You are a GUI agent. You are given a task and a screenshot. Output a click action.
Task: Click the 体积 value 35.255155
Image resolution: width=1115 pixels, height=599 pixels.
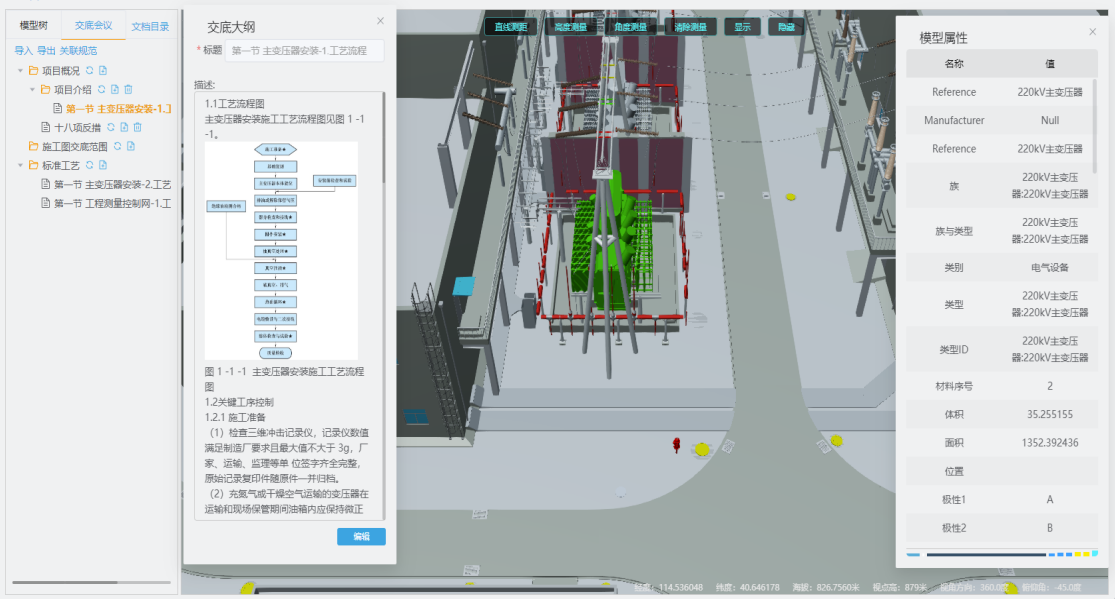(1050, 414)
